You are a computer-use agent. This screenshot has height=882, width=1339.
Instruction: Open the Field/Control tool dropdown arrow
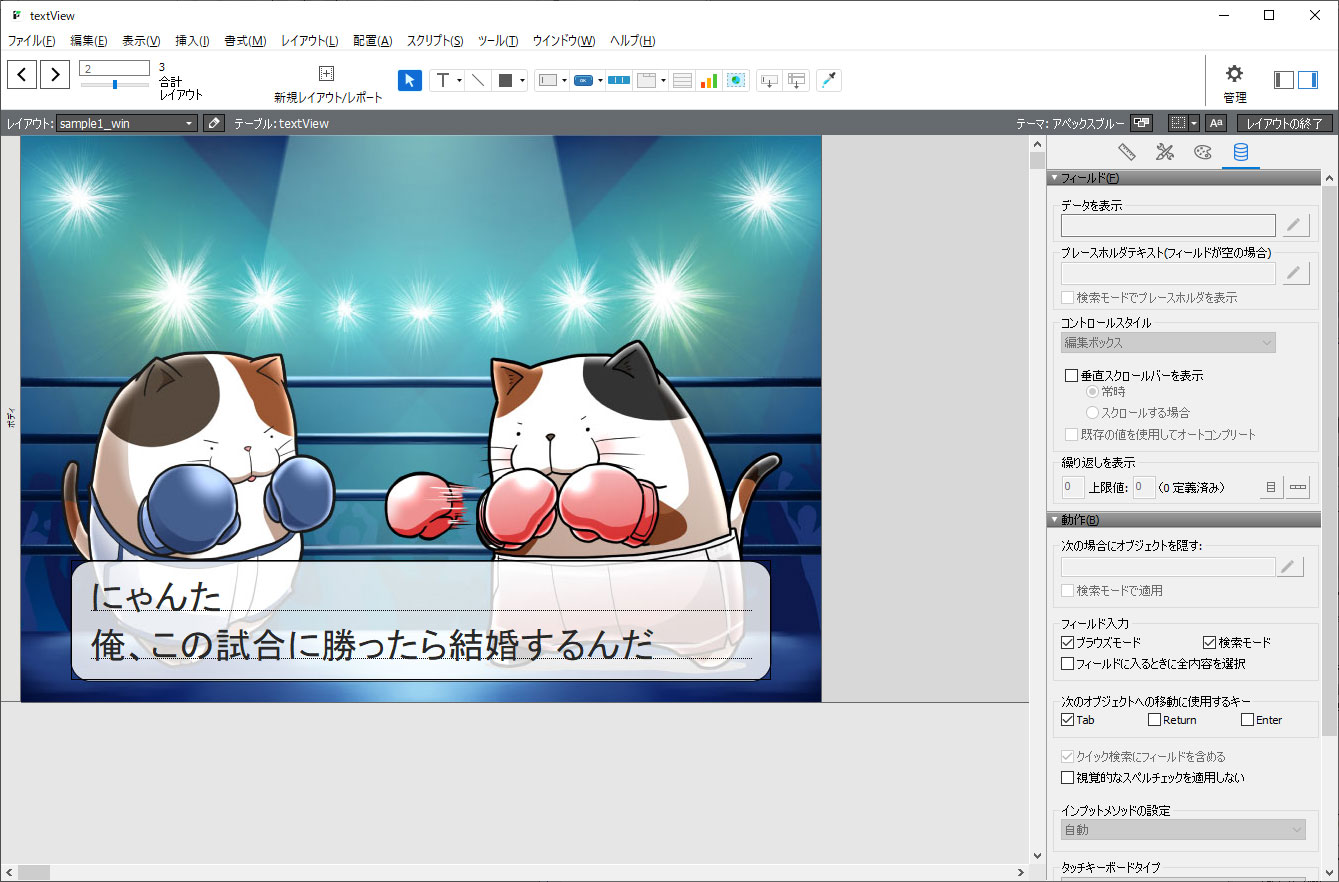(564, 81)
